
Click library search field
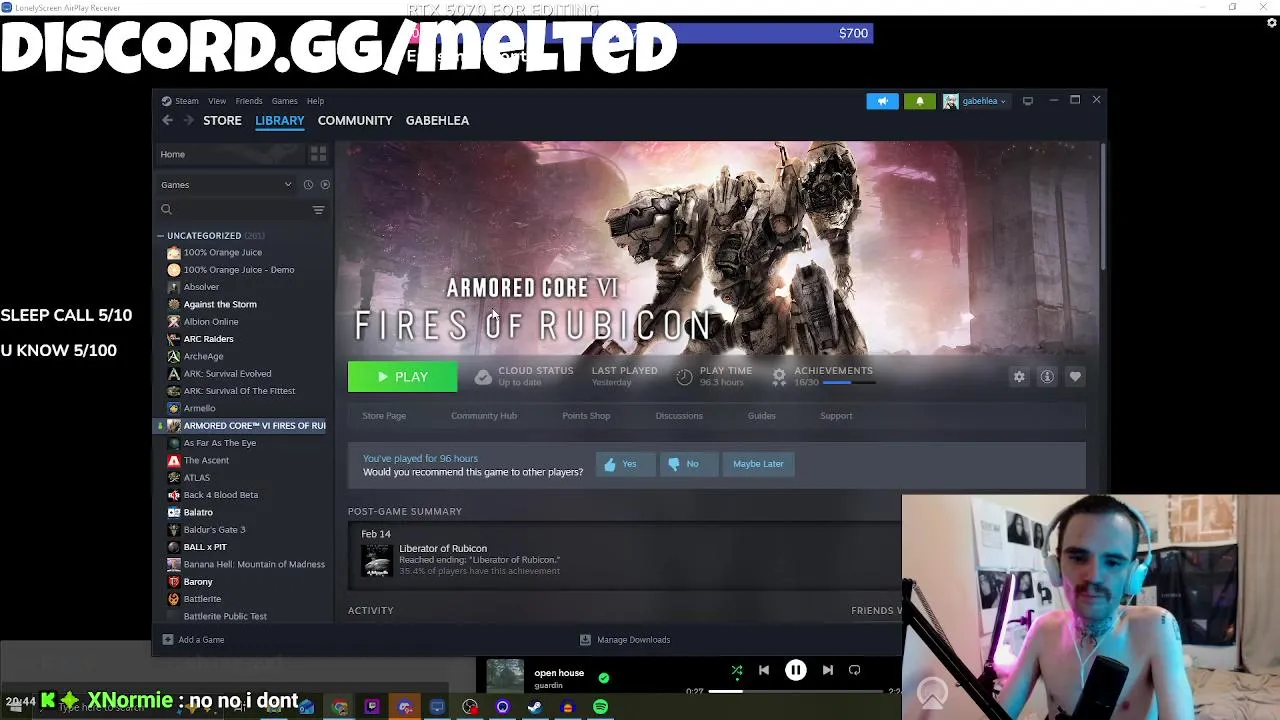[x=233, y=210]
